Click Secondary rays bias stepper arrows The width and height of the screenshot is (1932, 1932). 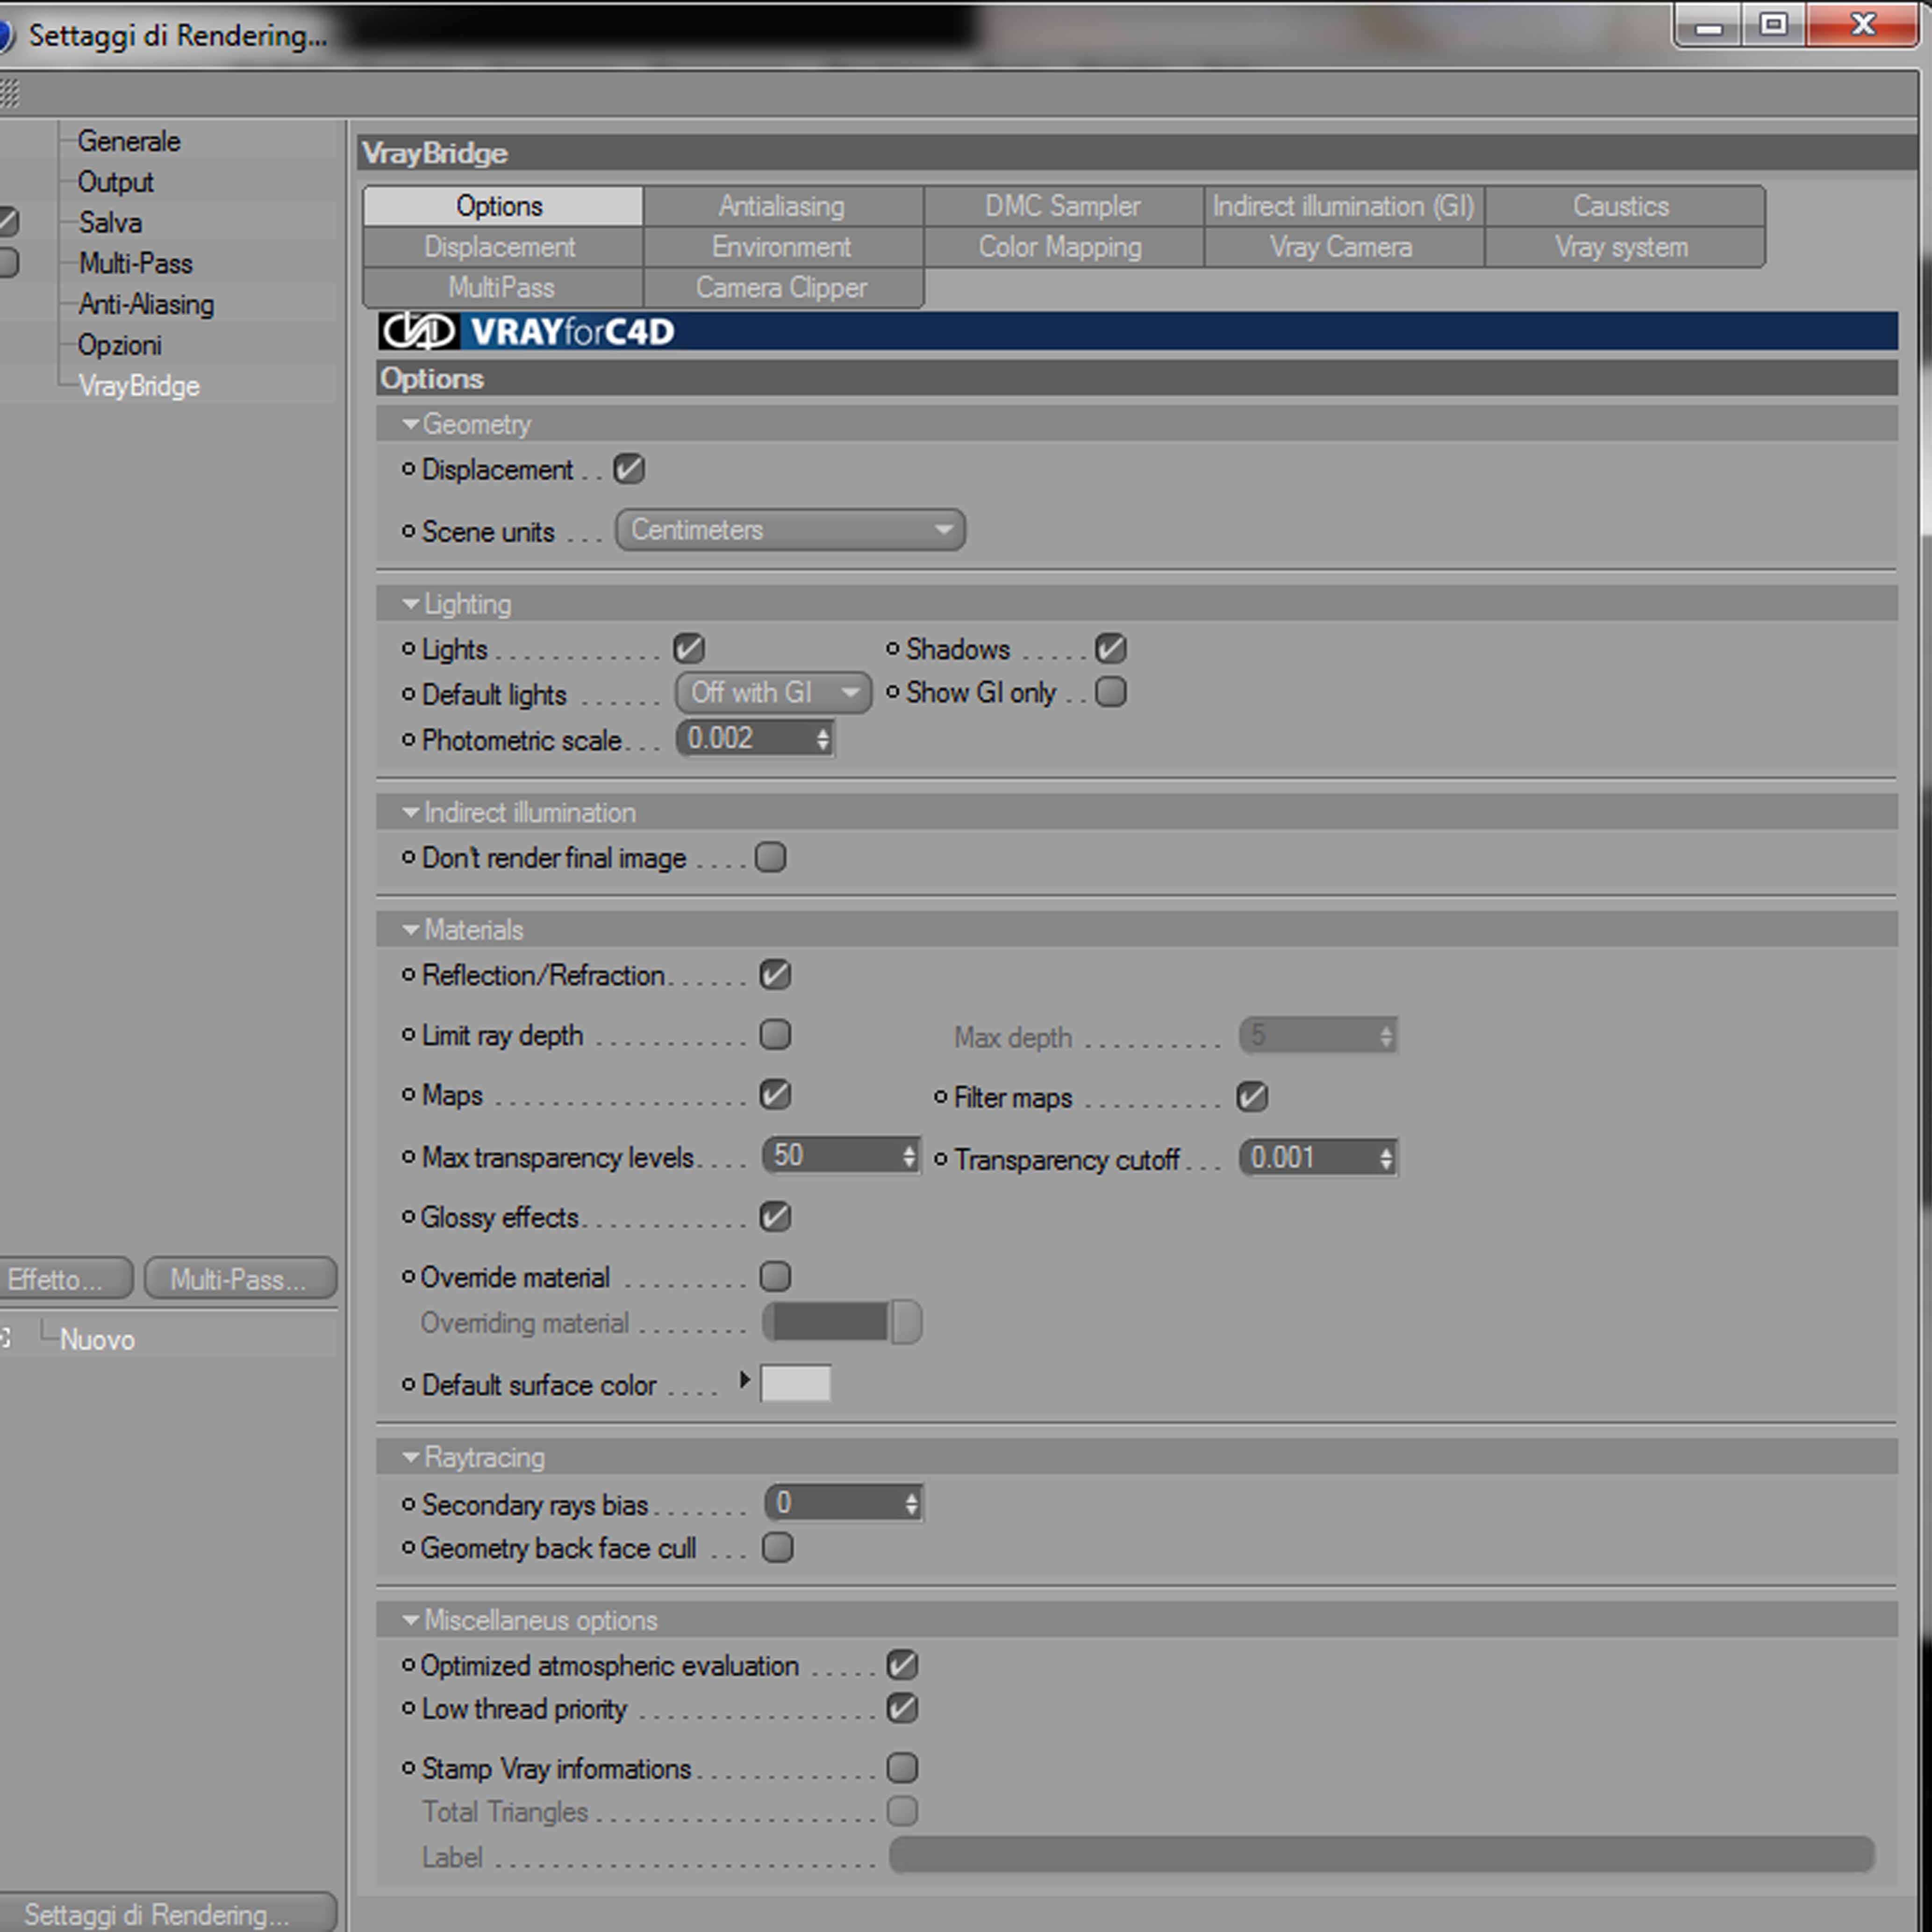[x=911, y=1503]
